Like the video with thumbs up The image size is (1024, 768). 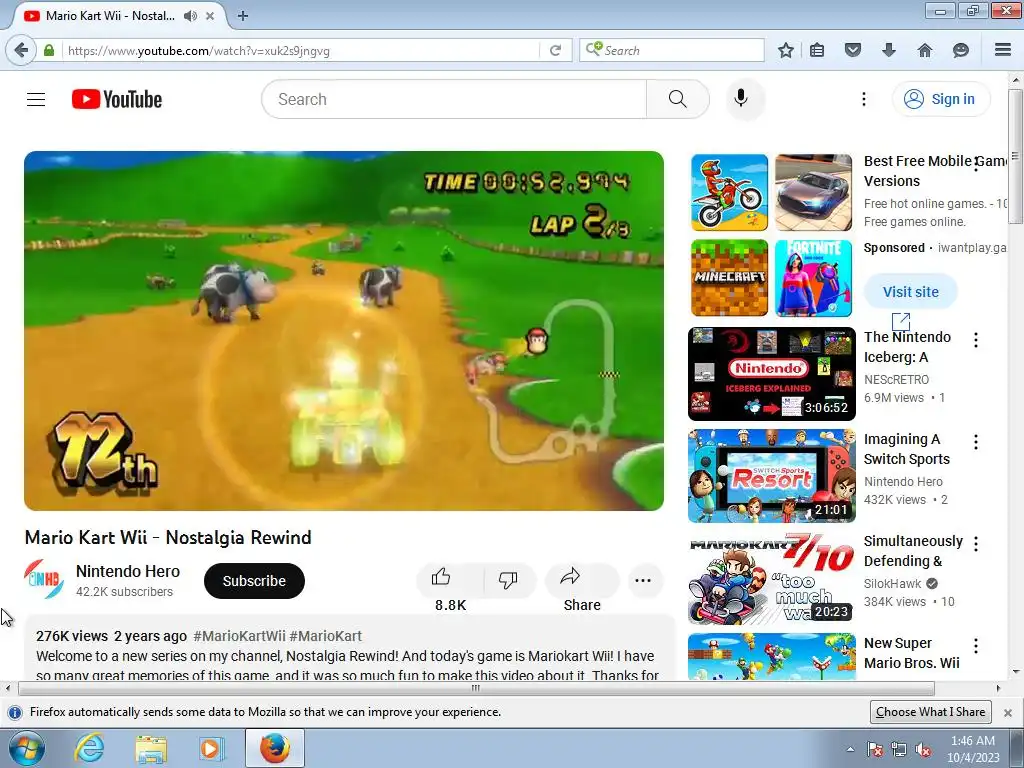(441, 577)
